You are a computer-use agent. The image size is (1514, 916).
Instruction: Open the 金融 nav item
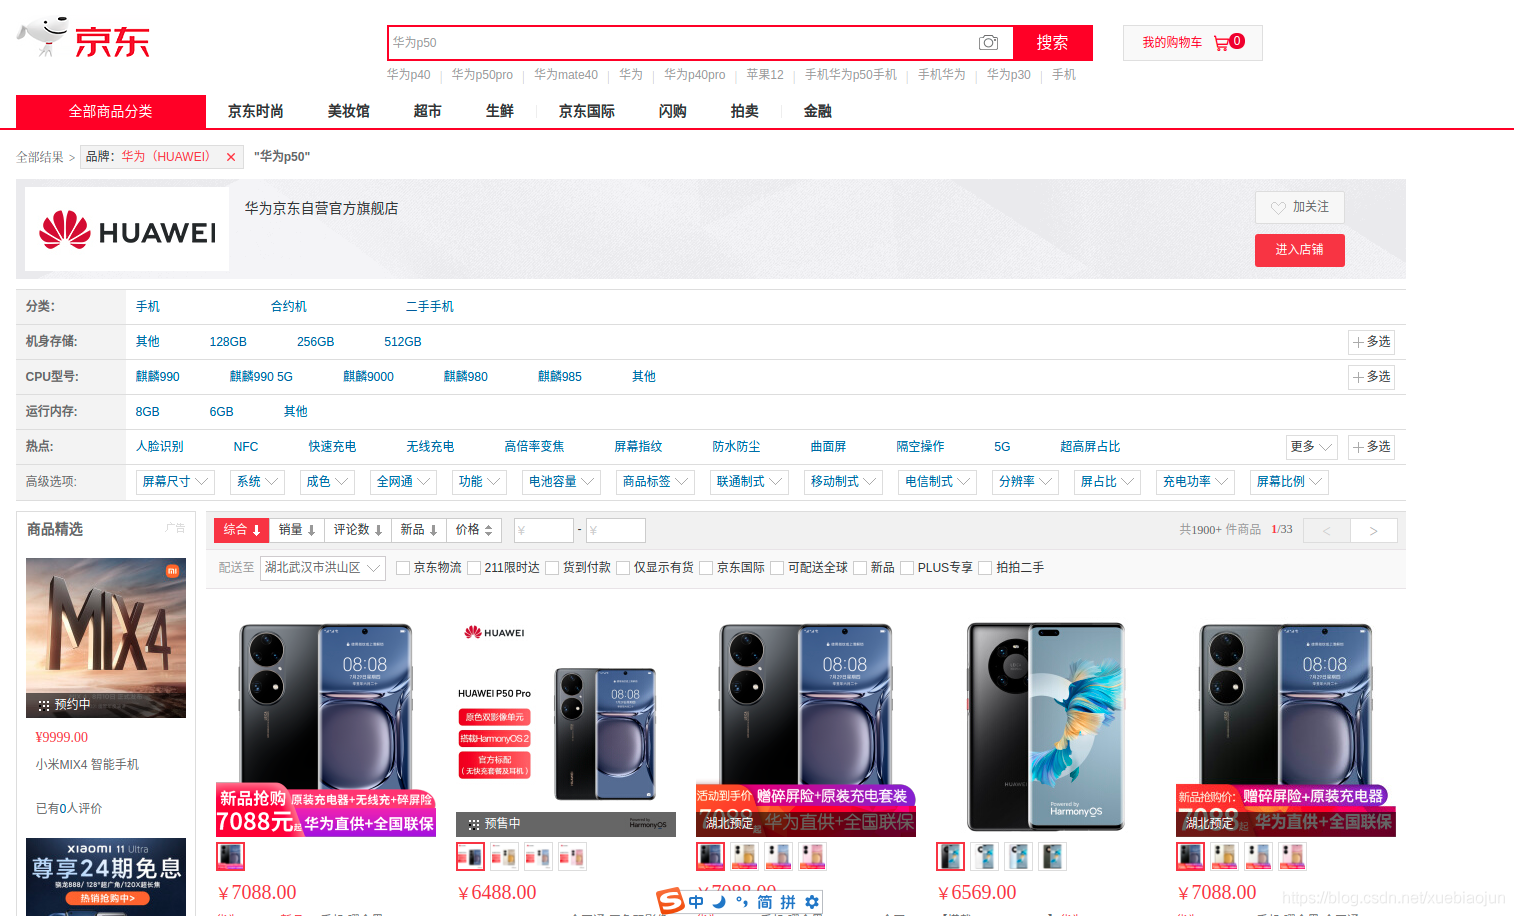coord(818,111)
